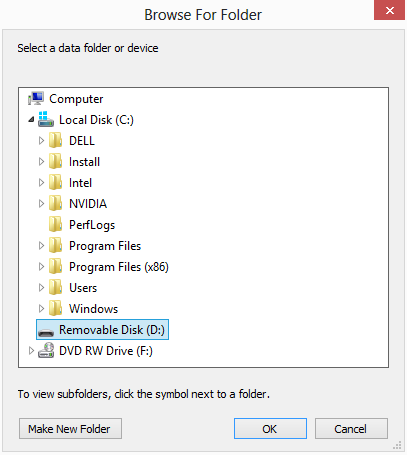Expand the Program Files folder arrow
Viewport: 407px width, 455px height.
[41, 246]
